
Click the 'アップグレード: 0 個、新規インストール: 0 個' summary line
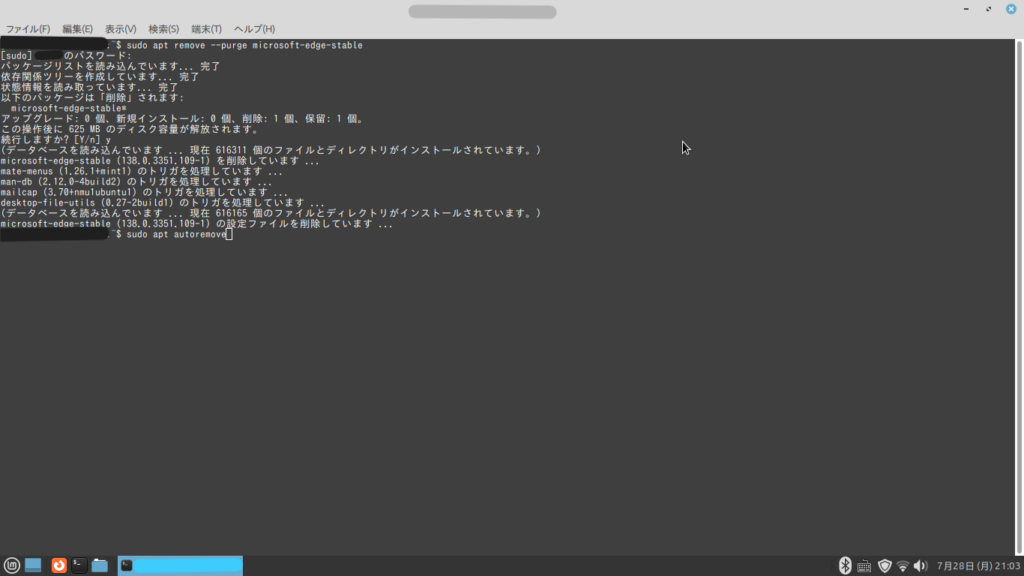(x=182, y=119)
